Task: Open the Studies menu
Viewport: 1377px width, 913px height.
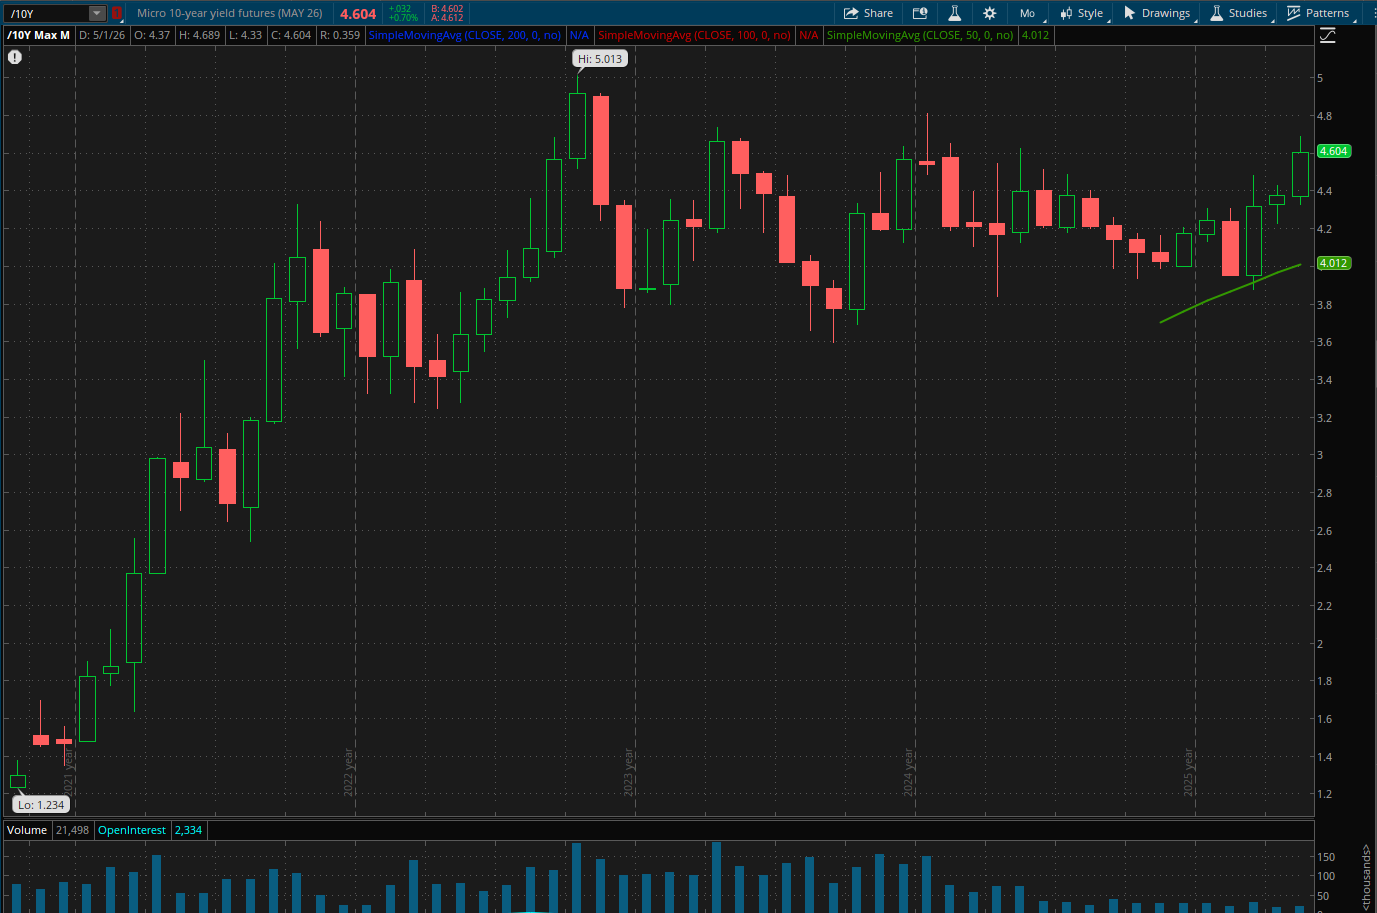Action: click(1238, 13)
